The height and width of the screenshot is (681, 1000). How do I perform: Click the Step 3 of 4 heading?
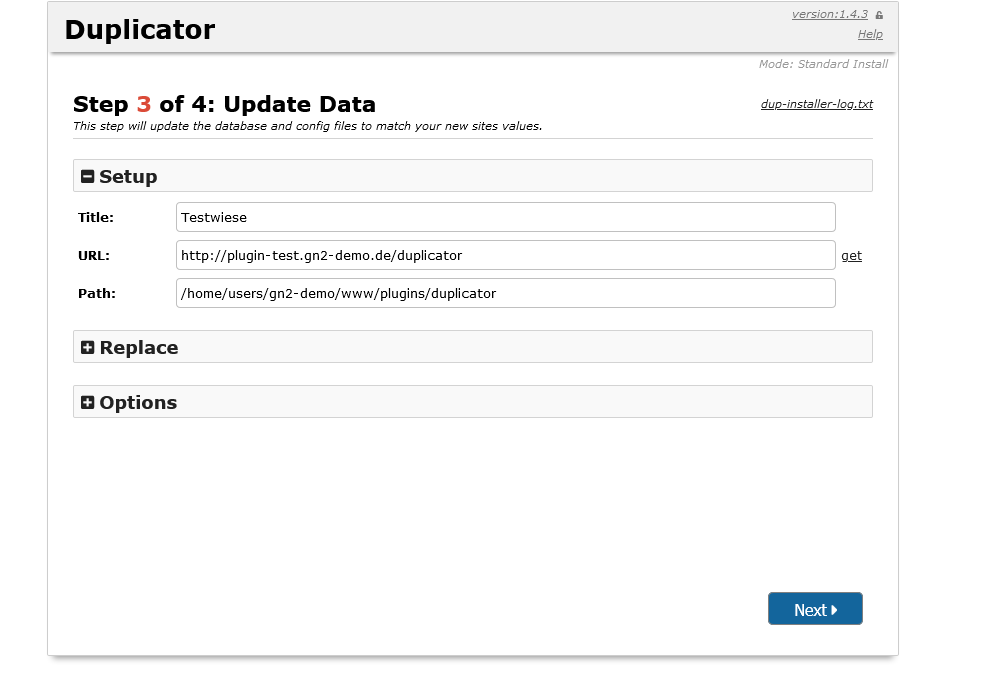pyautogui.click(x=224, y=104)
